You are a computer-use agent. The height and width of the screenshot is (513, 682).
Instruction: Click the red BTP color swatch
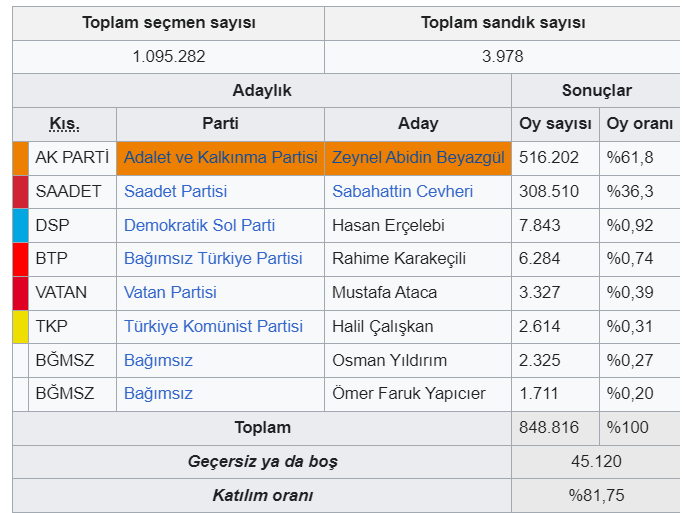tap(20, 259)
